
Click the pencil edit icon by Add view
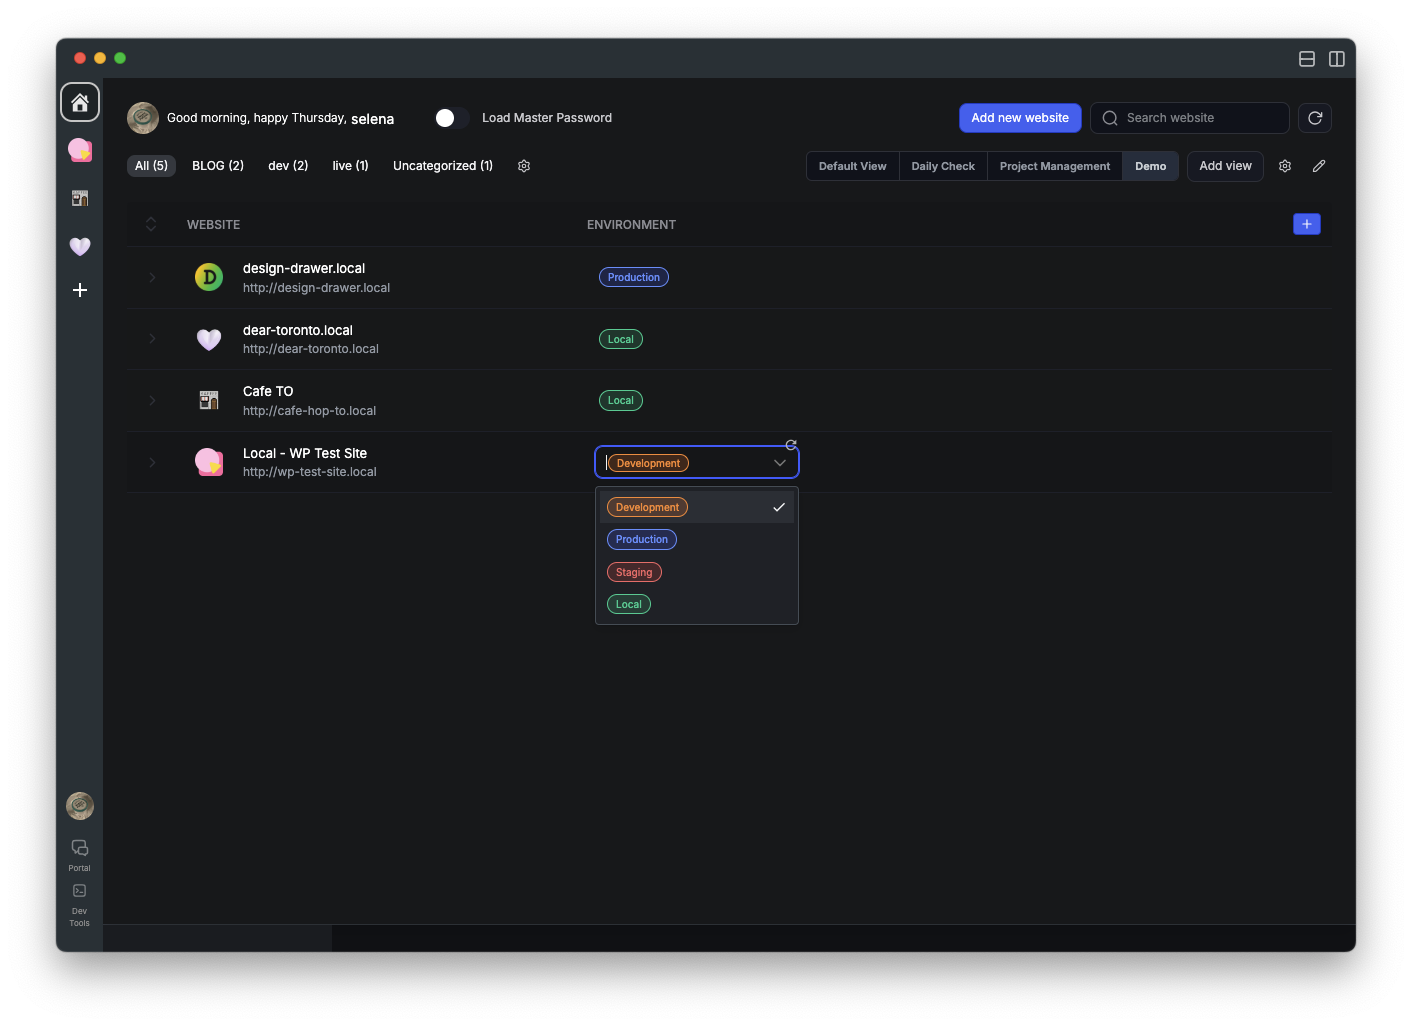coord(1319,166)
